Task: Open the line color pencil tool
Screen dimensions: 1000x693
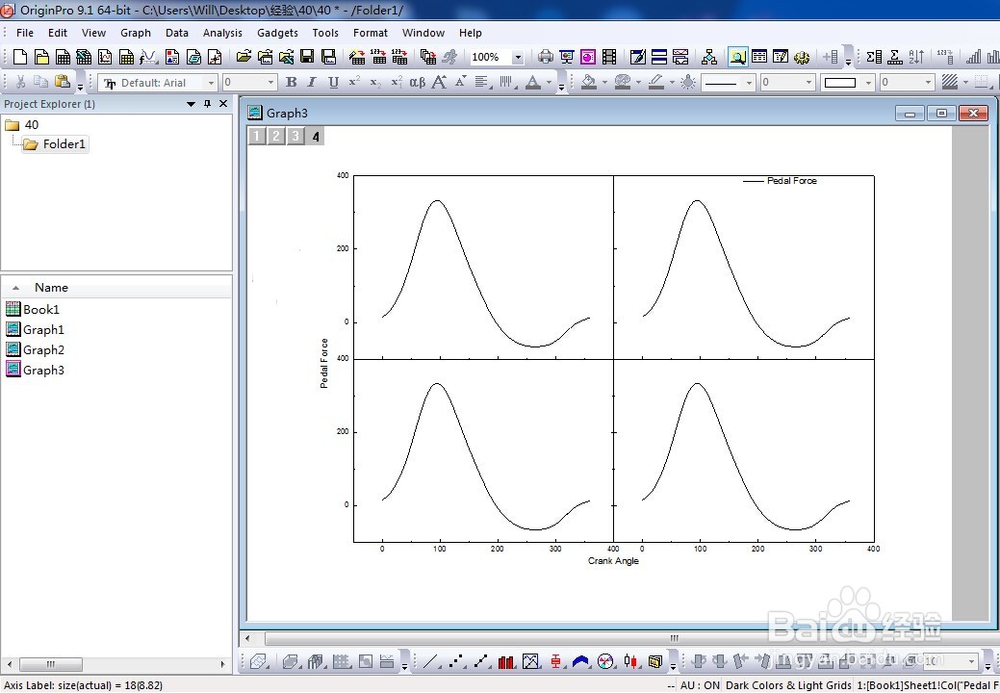Action: (x=656, y=82)
